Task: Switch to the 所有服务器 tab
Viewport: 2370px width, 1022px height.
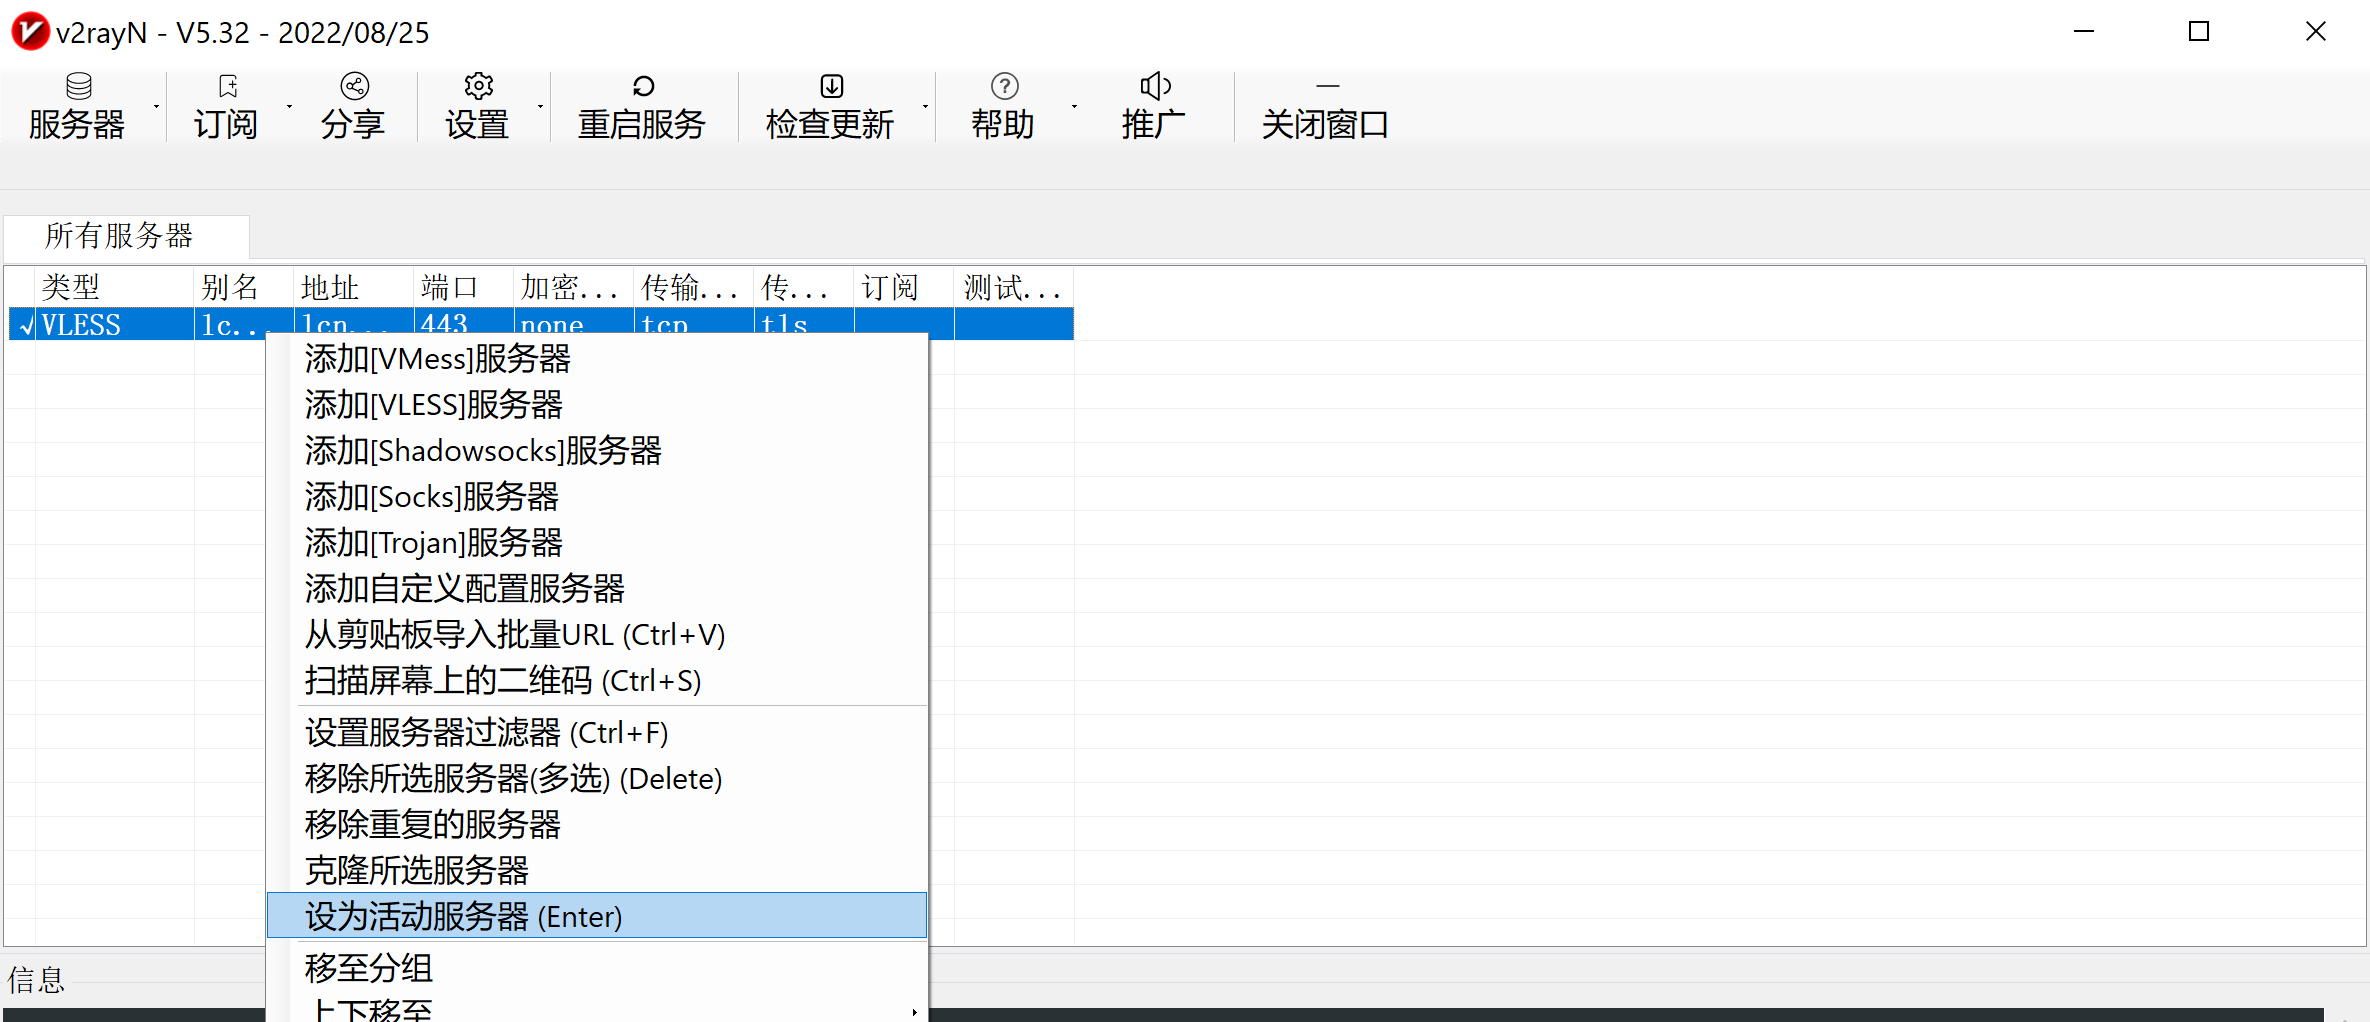Action: click(126, 237)
